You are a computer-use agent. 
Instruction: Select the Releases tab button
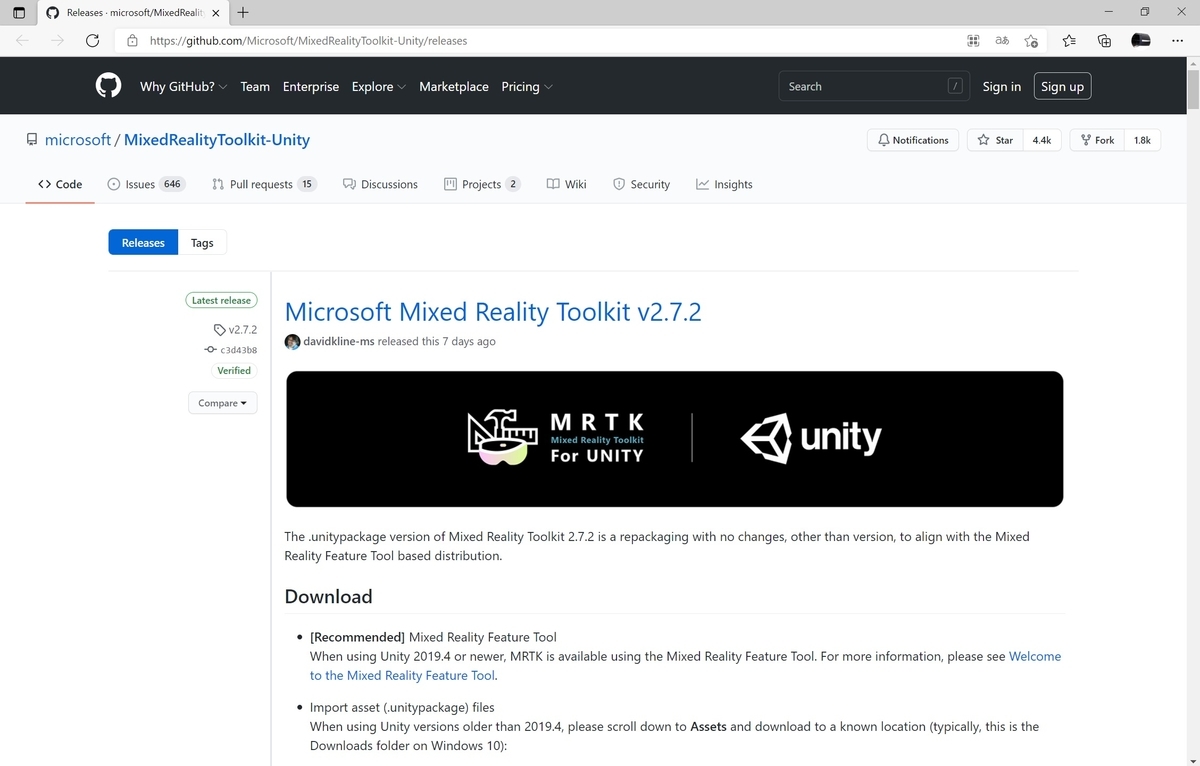pyautogui.click(x=143, y=242)
